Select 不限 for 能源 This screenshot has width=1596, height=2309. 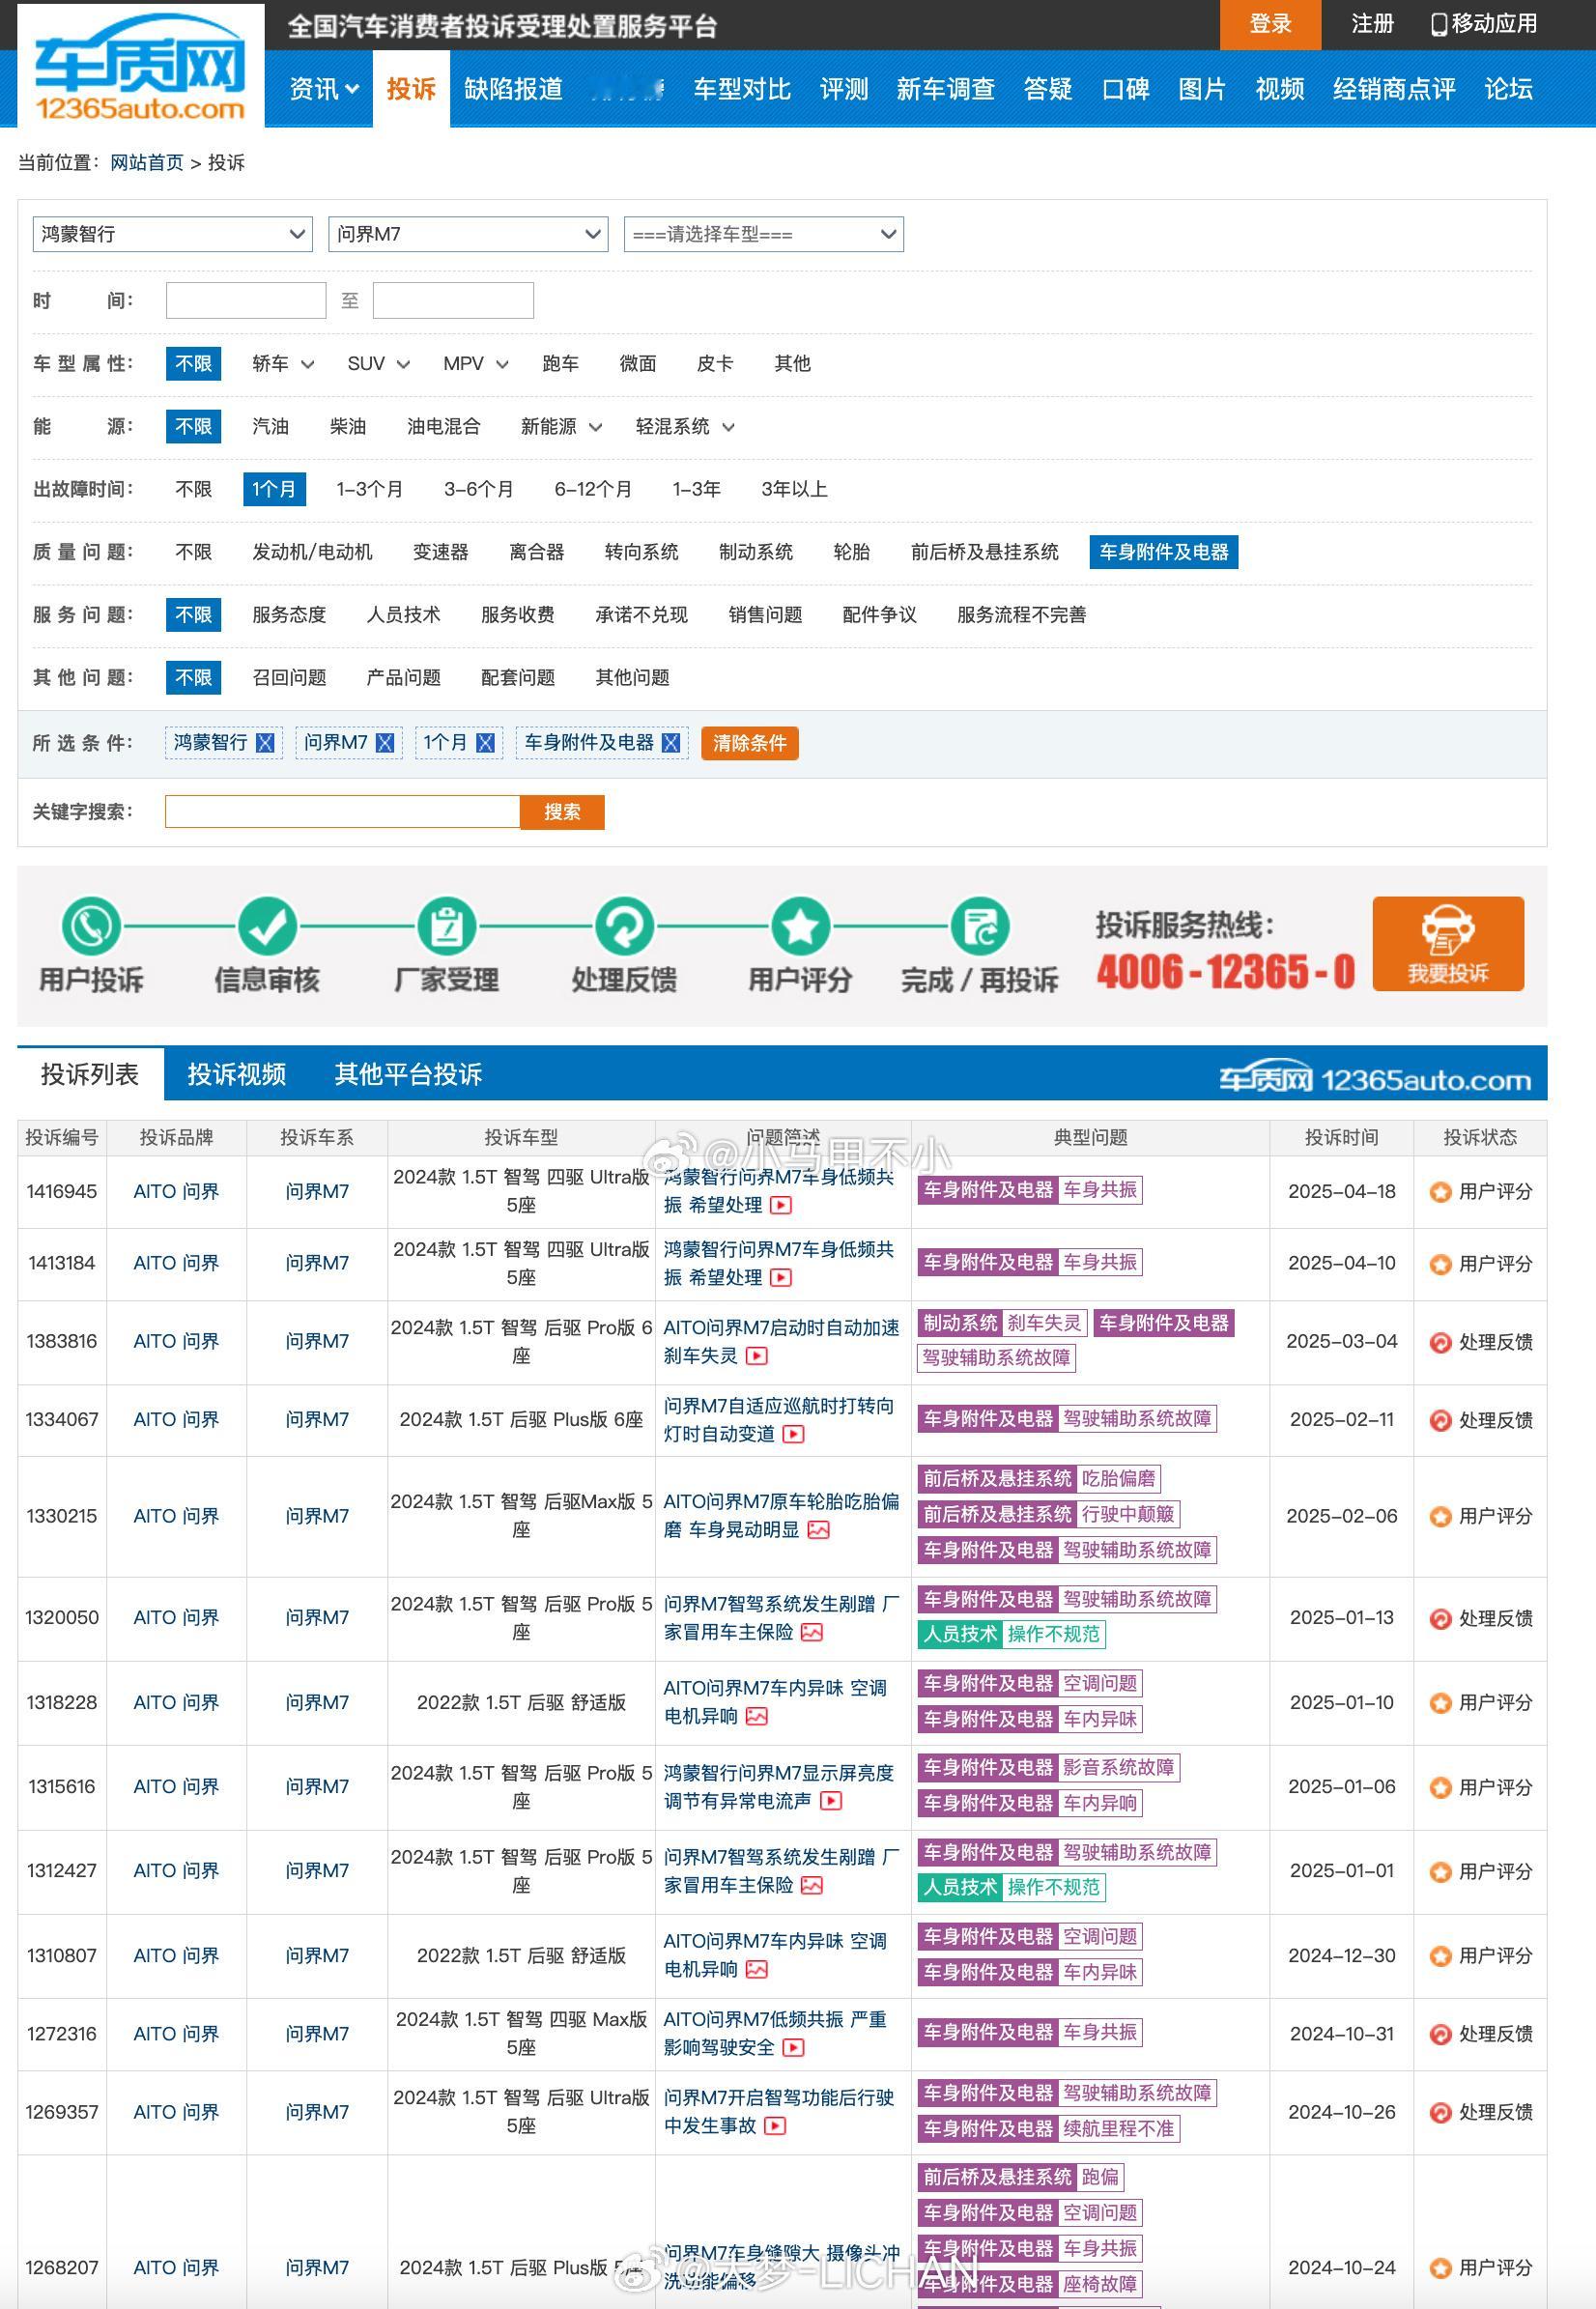click(193, 426)
